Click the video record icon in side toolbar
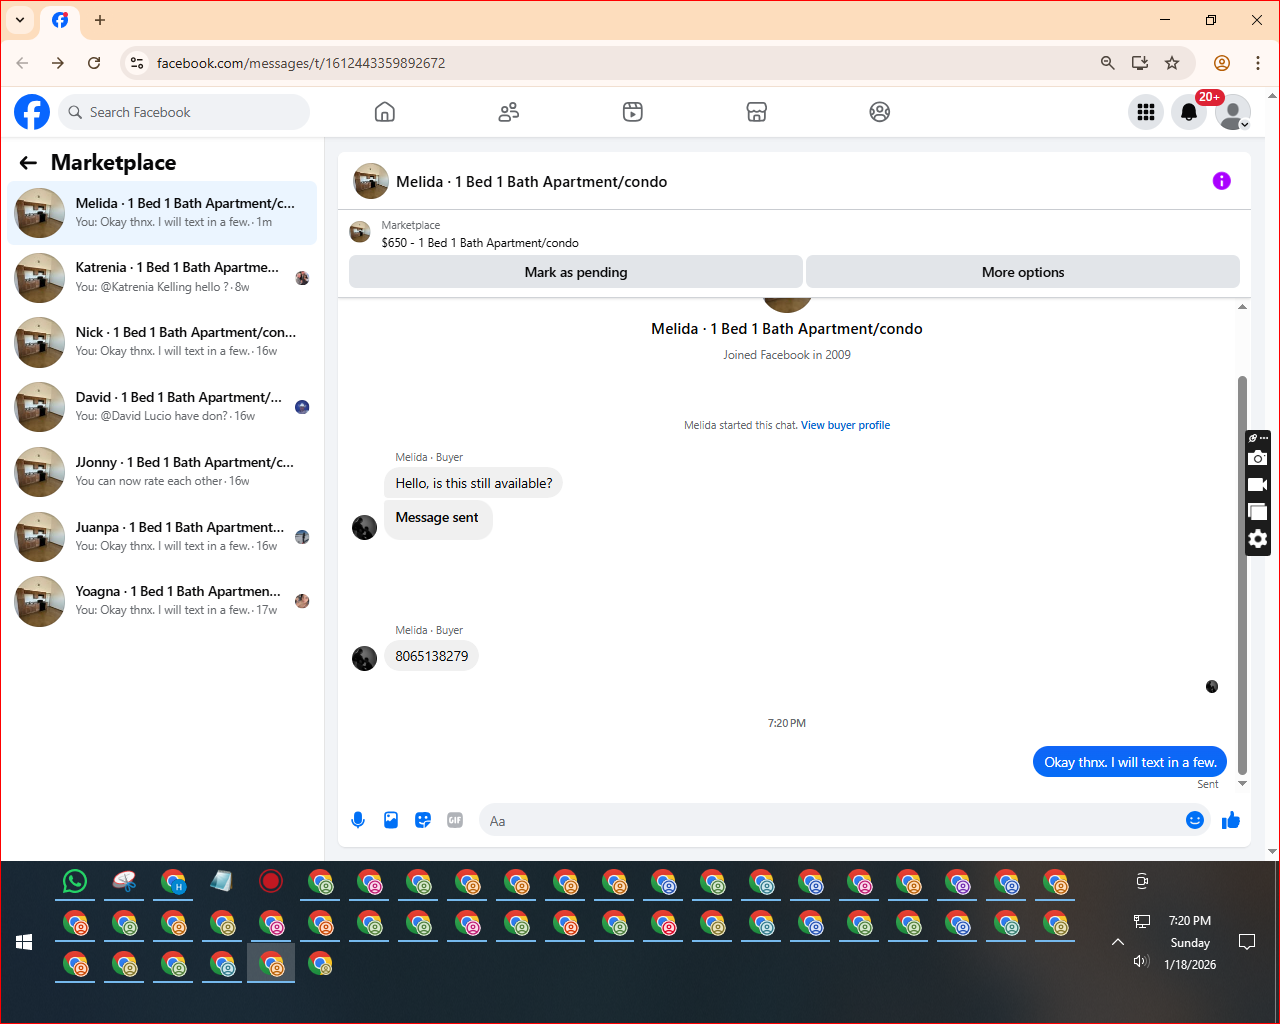This screenshot has height=1024, width=1280. point(1258,485)
